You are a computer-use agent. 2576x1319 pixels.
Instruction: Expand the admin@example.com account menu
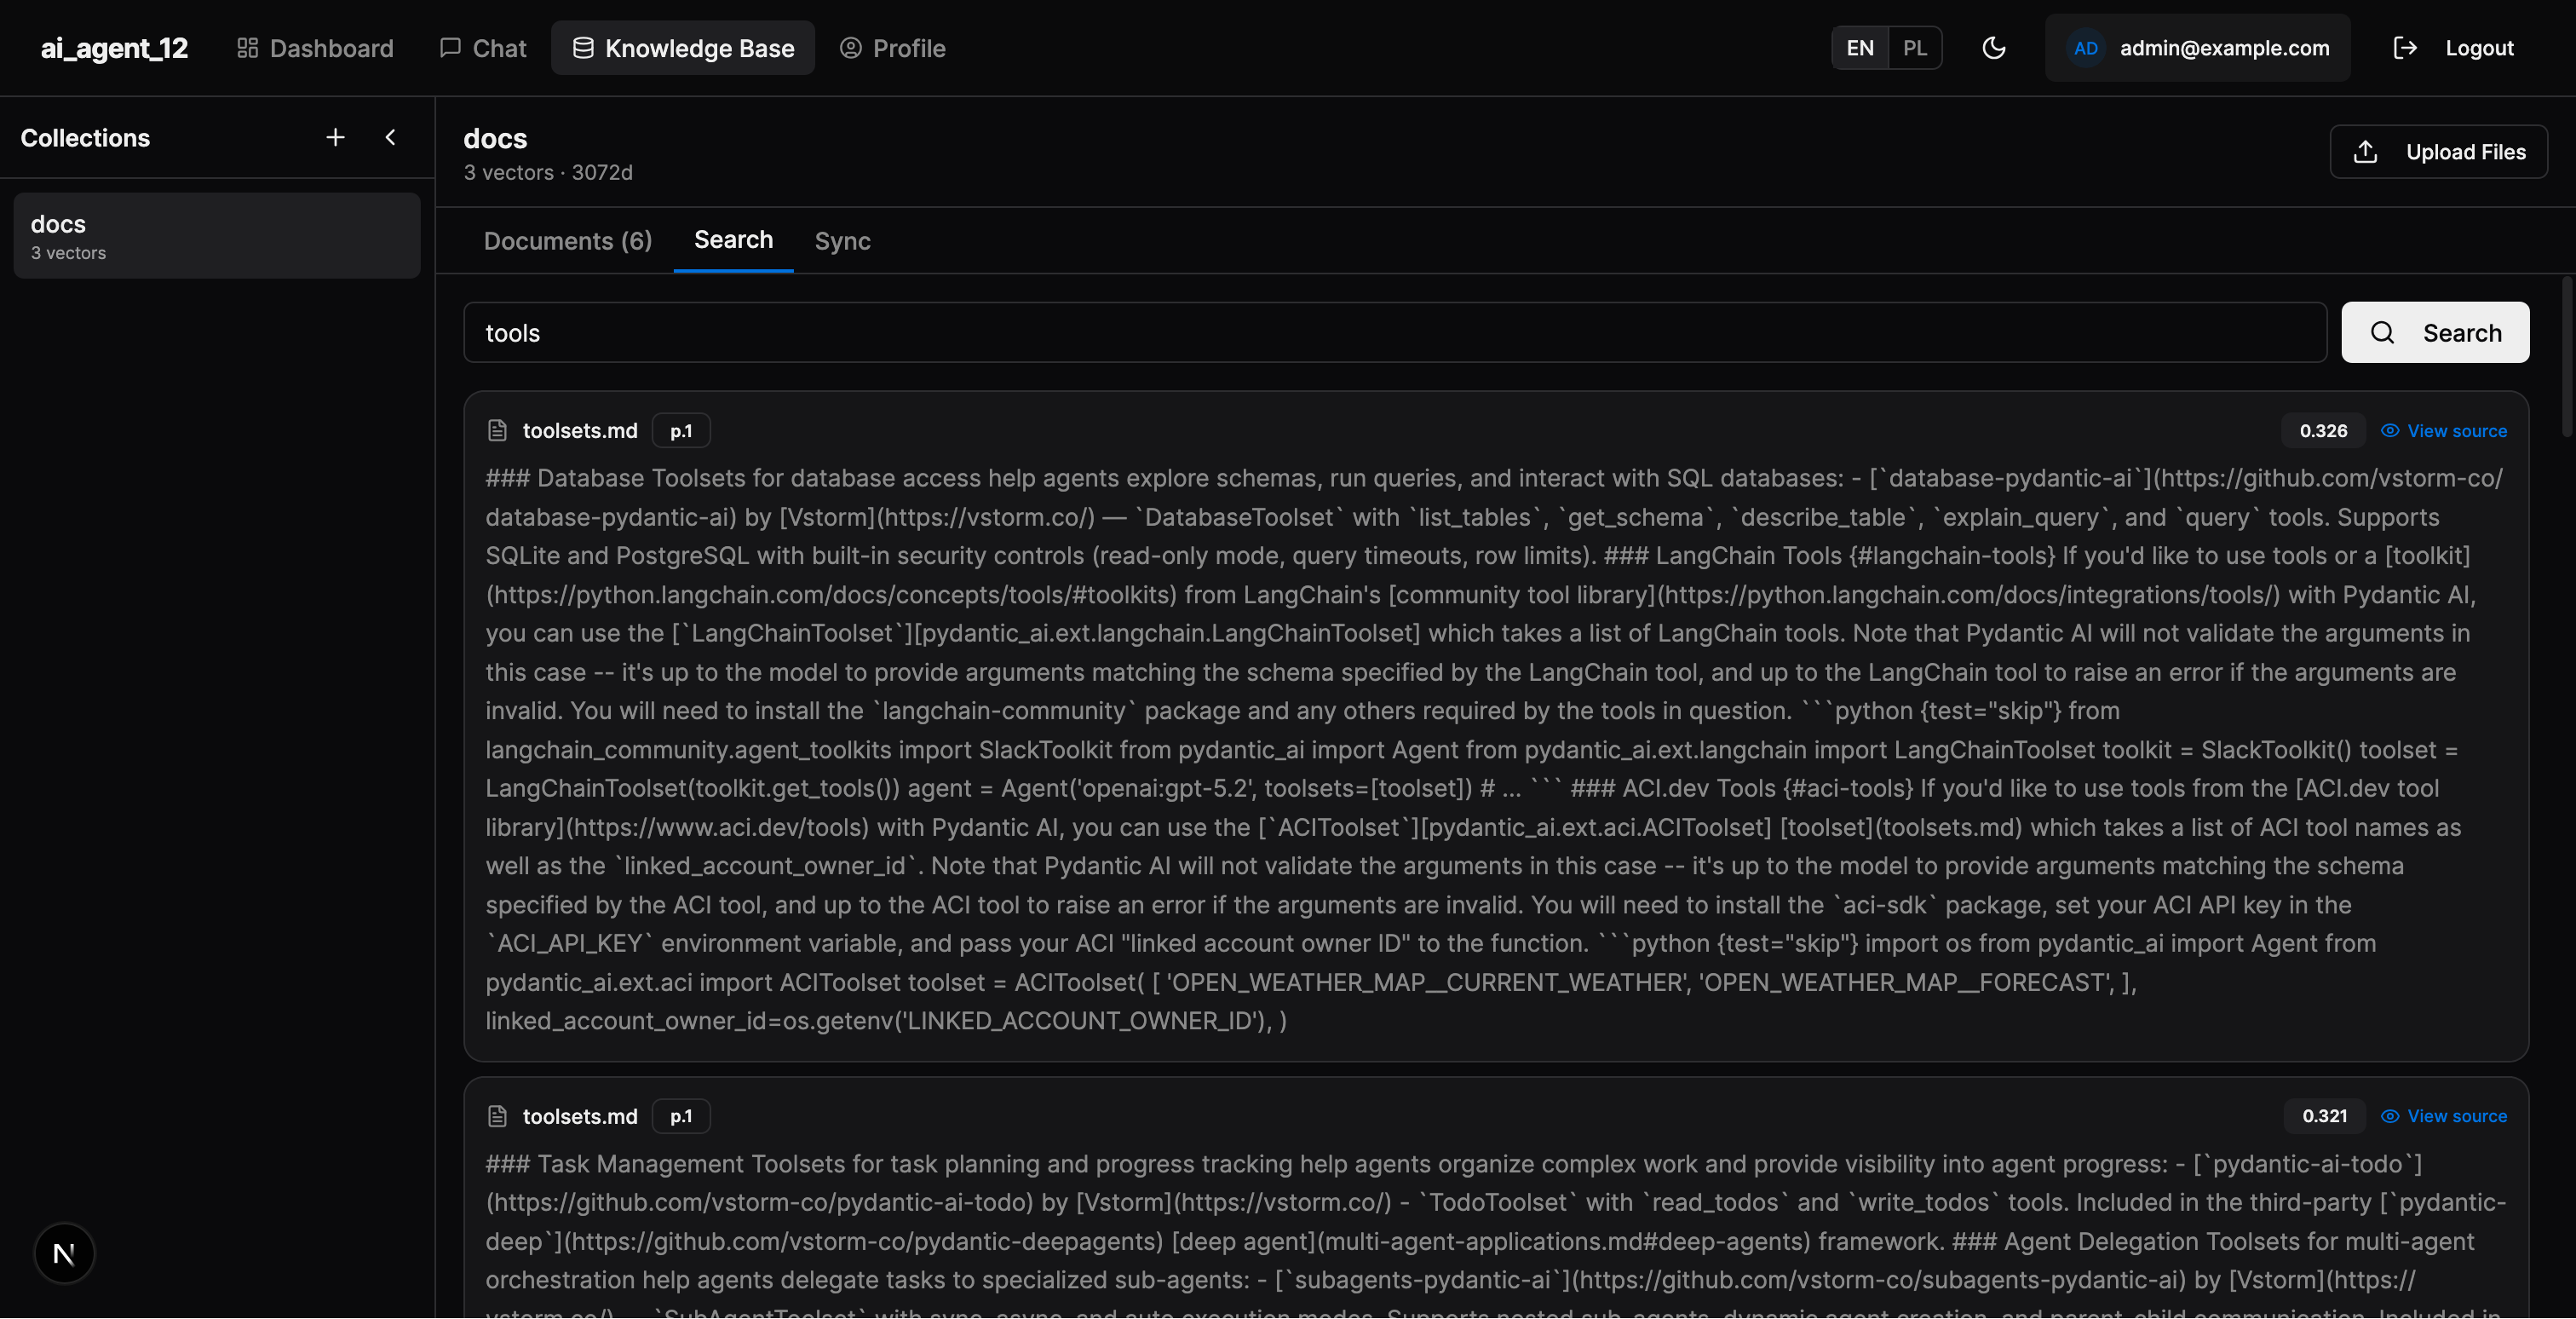tap(2197, 47)
